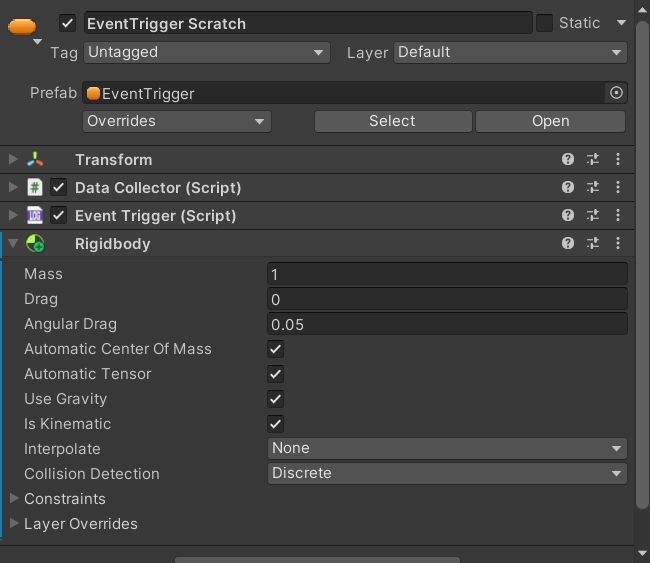Image resolution: width=650 pixels, height=563 pixels.
Task: Open Transform help reference icon
Action: (568, 159)
